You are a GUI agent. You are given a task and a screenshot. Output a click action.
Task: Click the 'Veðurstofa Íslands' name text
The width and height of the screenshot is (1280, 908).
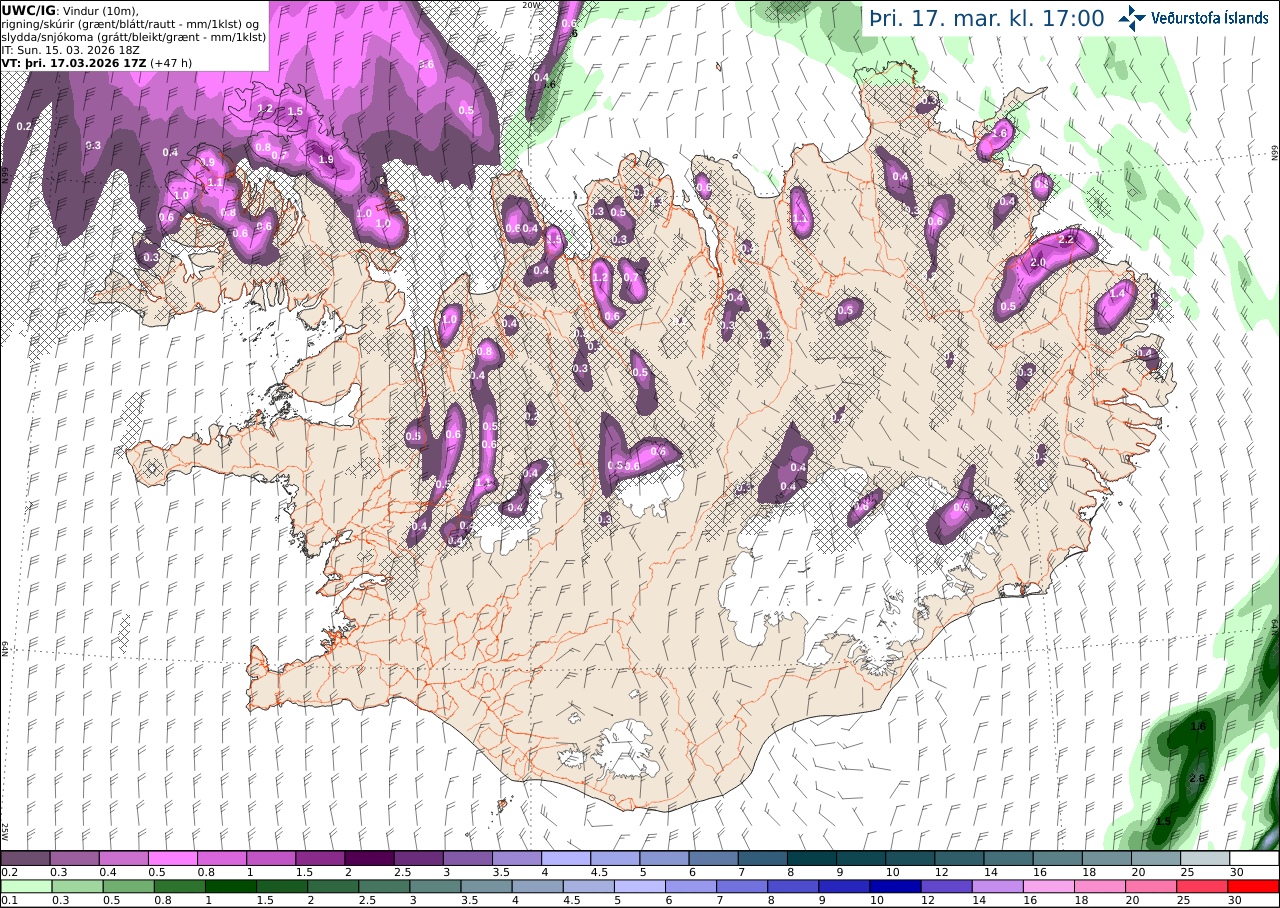(1210, 18)
